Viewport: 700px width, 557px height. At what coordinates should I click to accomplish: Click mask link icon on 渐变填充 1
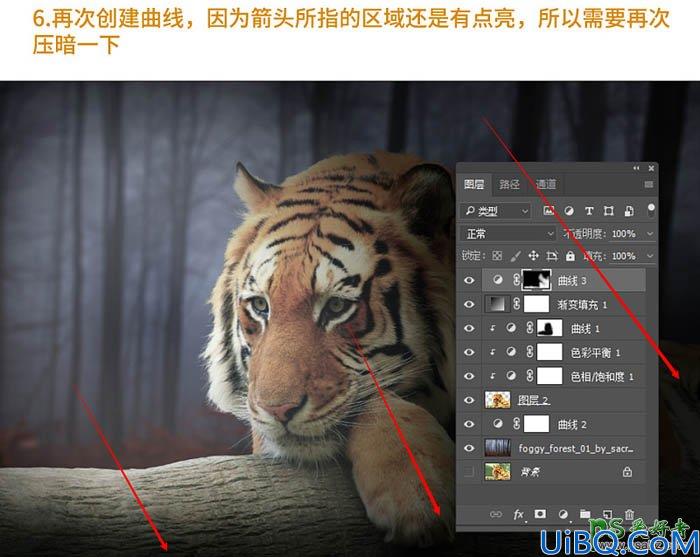pyautogui.click(x=516, y=304)
